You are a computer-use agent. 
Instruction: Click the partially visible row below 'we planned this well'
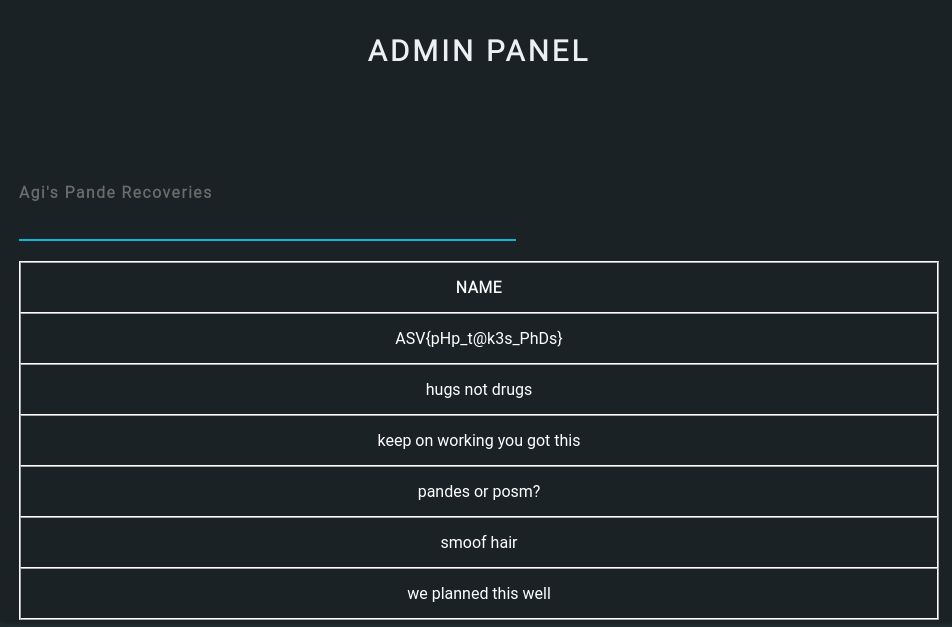click(478, 622)
